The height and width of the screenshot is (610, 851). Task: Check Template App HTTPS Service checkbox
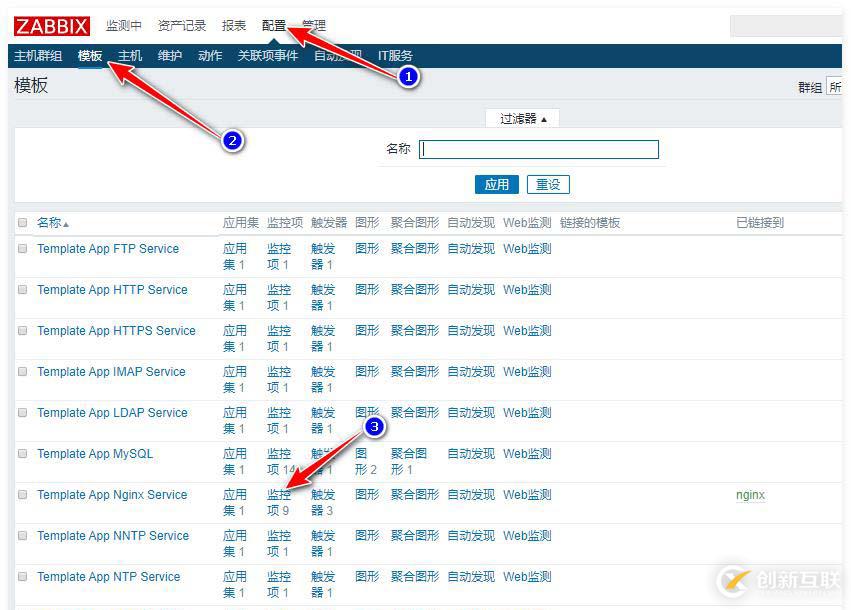(x=22, y=331)
